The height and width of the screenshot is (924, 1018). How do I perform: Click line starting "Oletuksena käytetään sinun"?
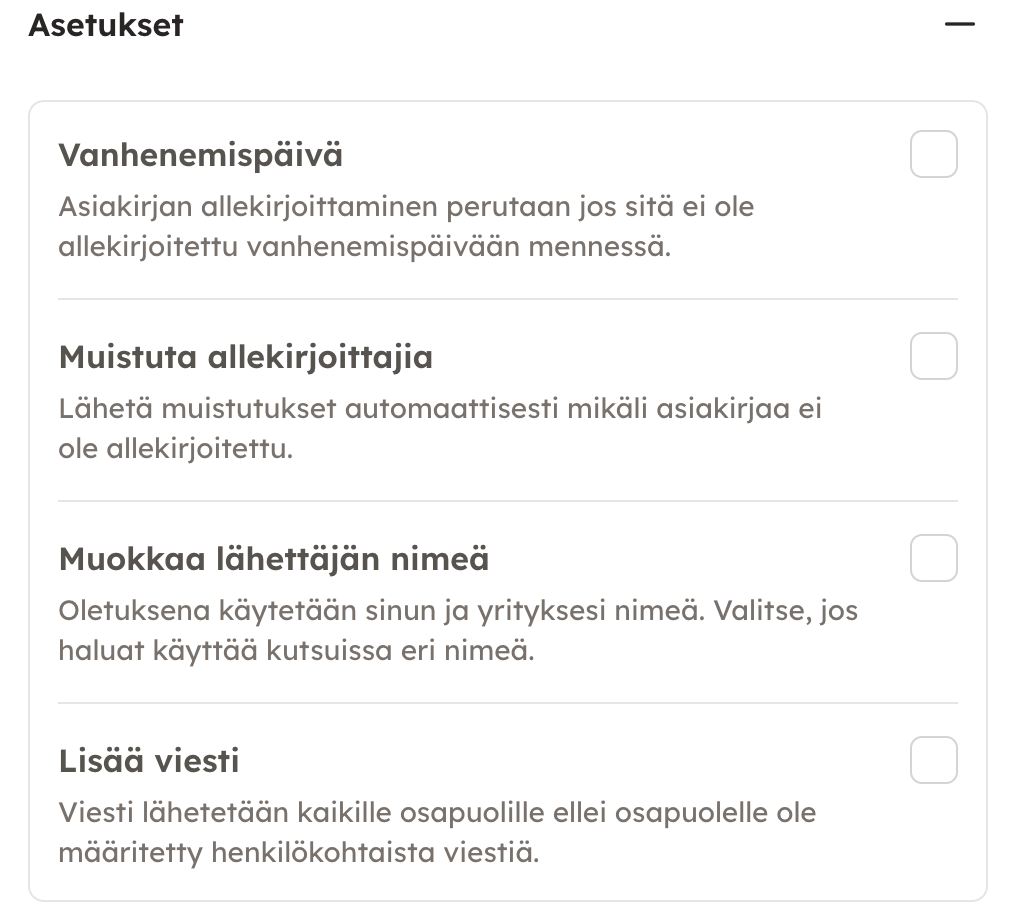coord(458,610)
